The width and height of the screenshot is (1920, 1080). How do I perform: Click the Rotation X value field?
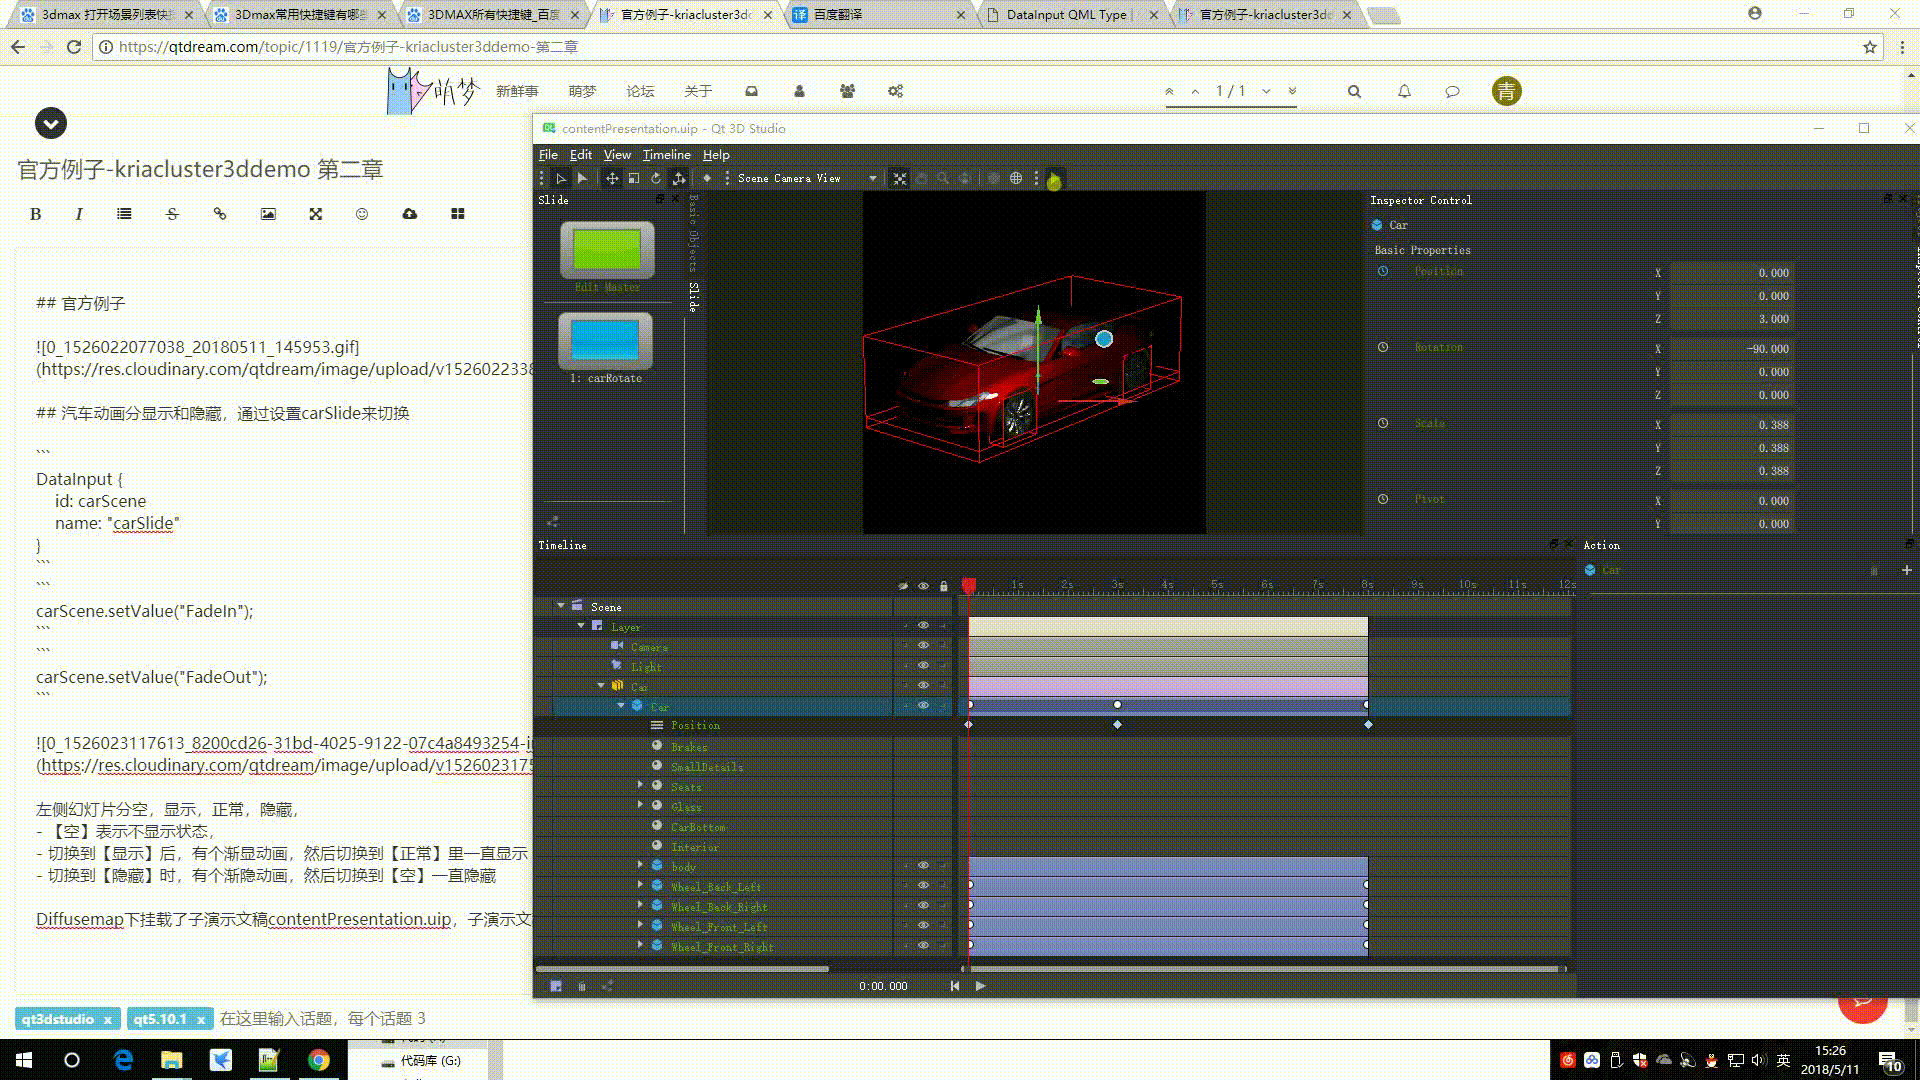tap(1732, 349)
